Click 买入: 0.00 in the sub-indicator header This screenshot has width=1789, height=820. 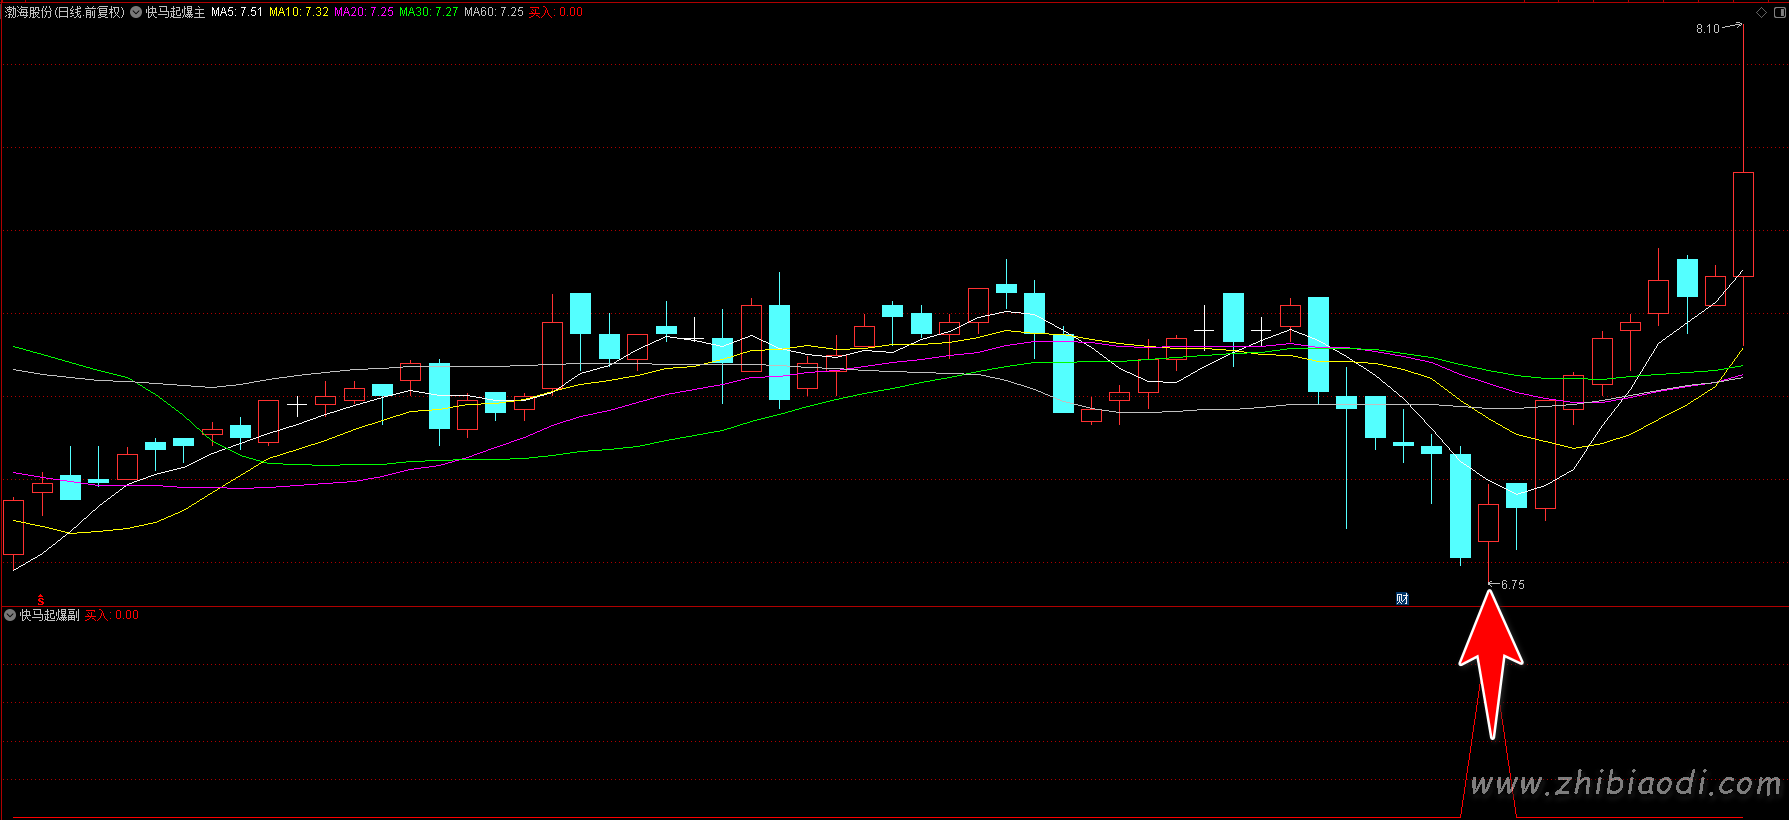coord(112,615)
